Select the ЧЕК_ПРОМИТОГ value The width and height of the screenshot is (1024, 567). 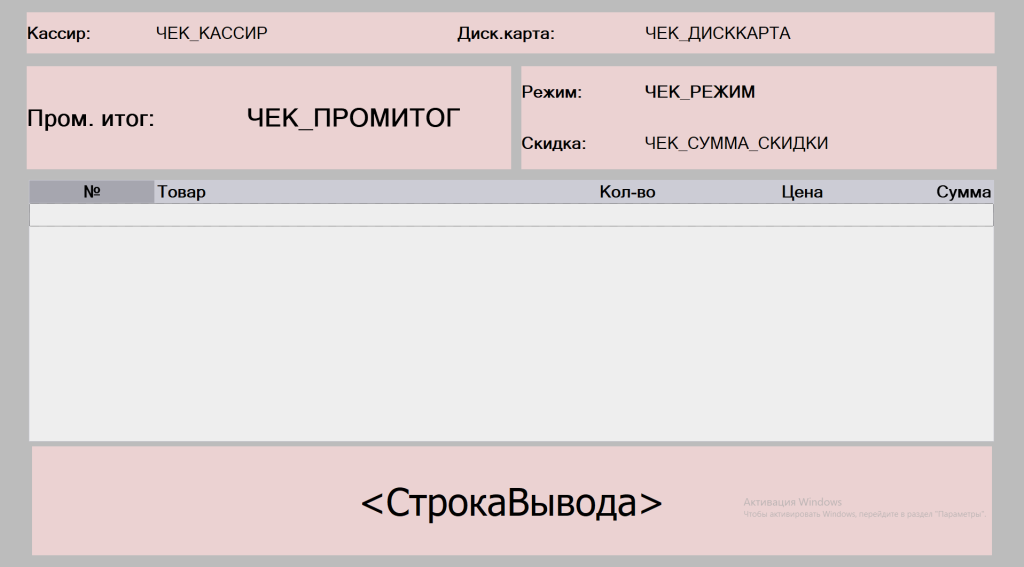353,118
